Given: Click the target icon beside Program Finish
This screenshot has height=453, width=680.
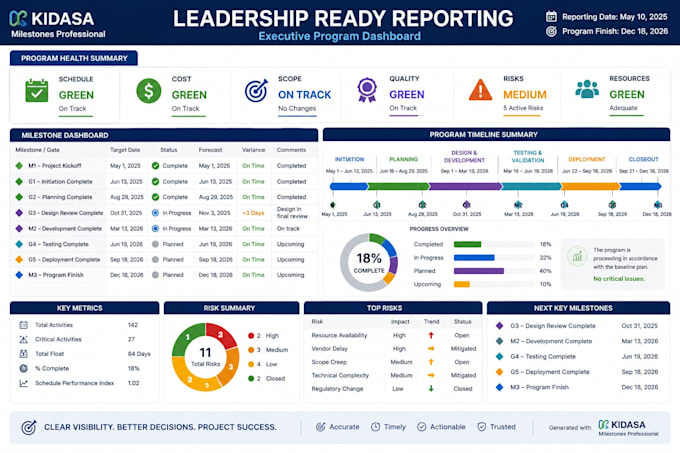Looking at the screenshot, I should [551, 31].
